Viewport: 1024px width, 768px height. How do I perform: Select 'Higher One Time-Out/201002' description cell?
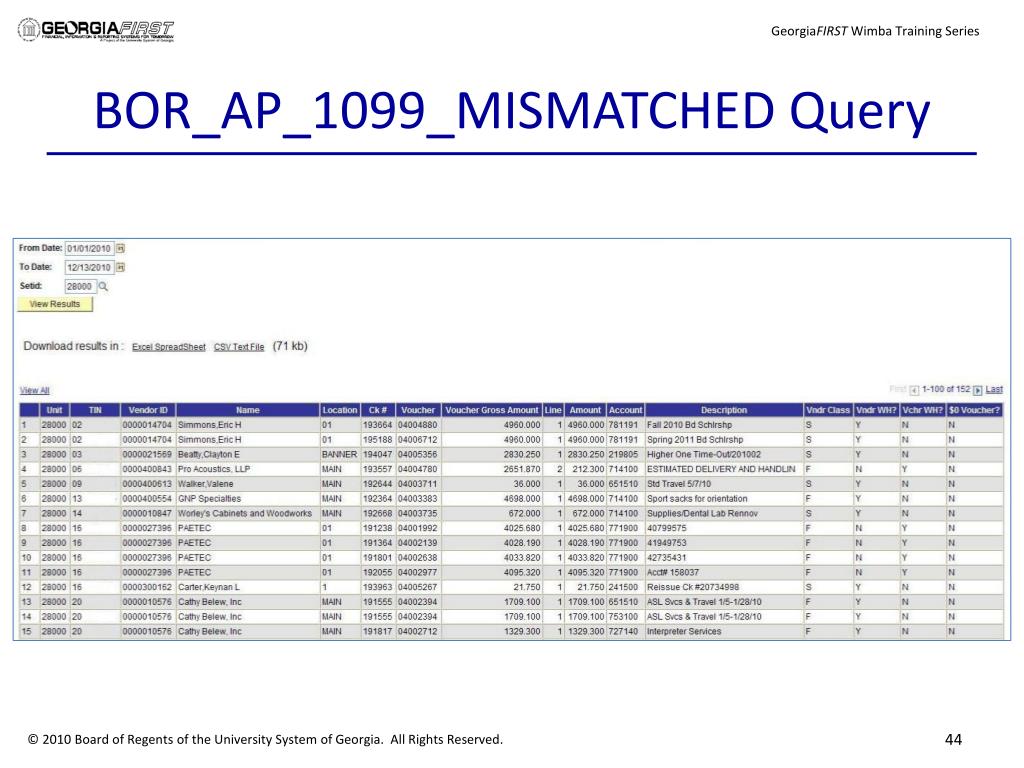pyautogui.click(x=724, y=455)
